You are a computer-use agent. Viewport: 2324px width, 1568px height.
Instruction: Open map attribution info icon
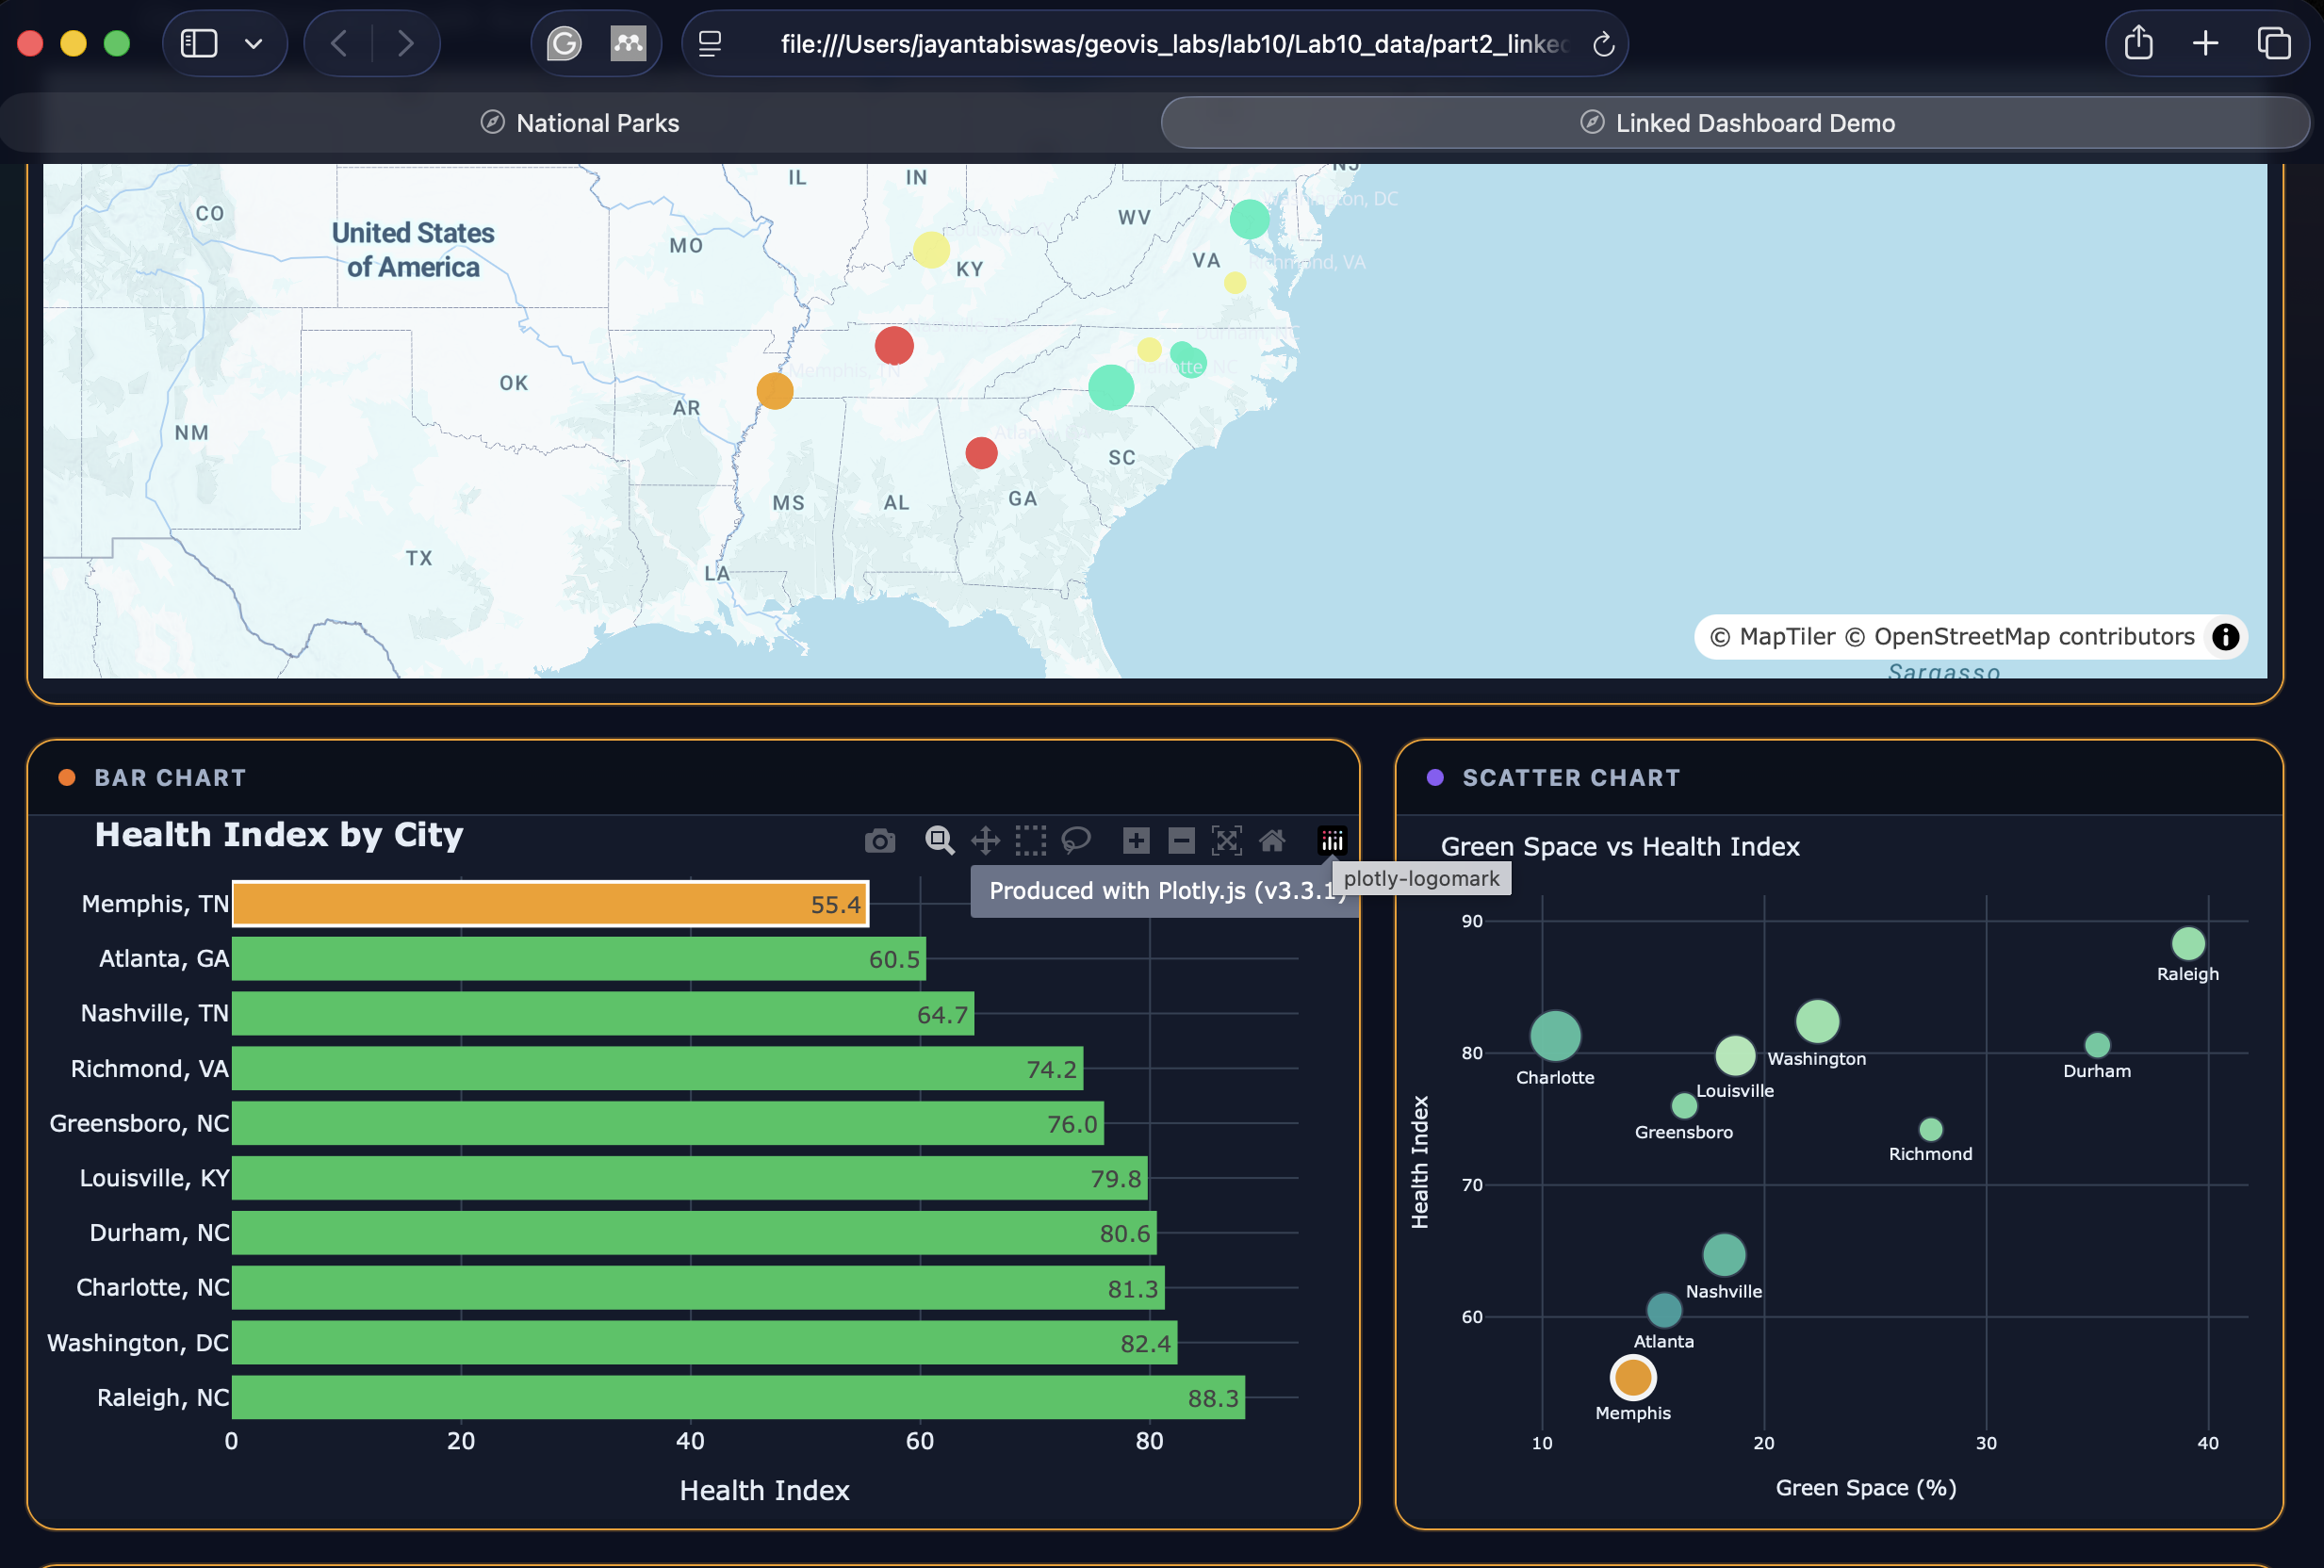click(x=2226, y=637)
